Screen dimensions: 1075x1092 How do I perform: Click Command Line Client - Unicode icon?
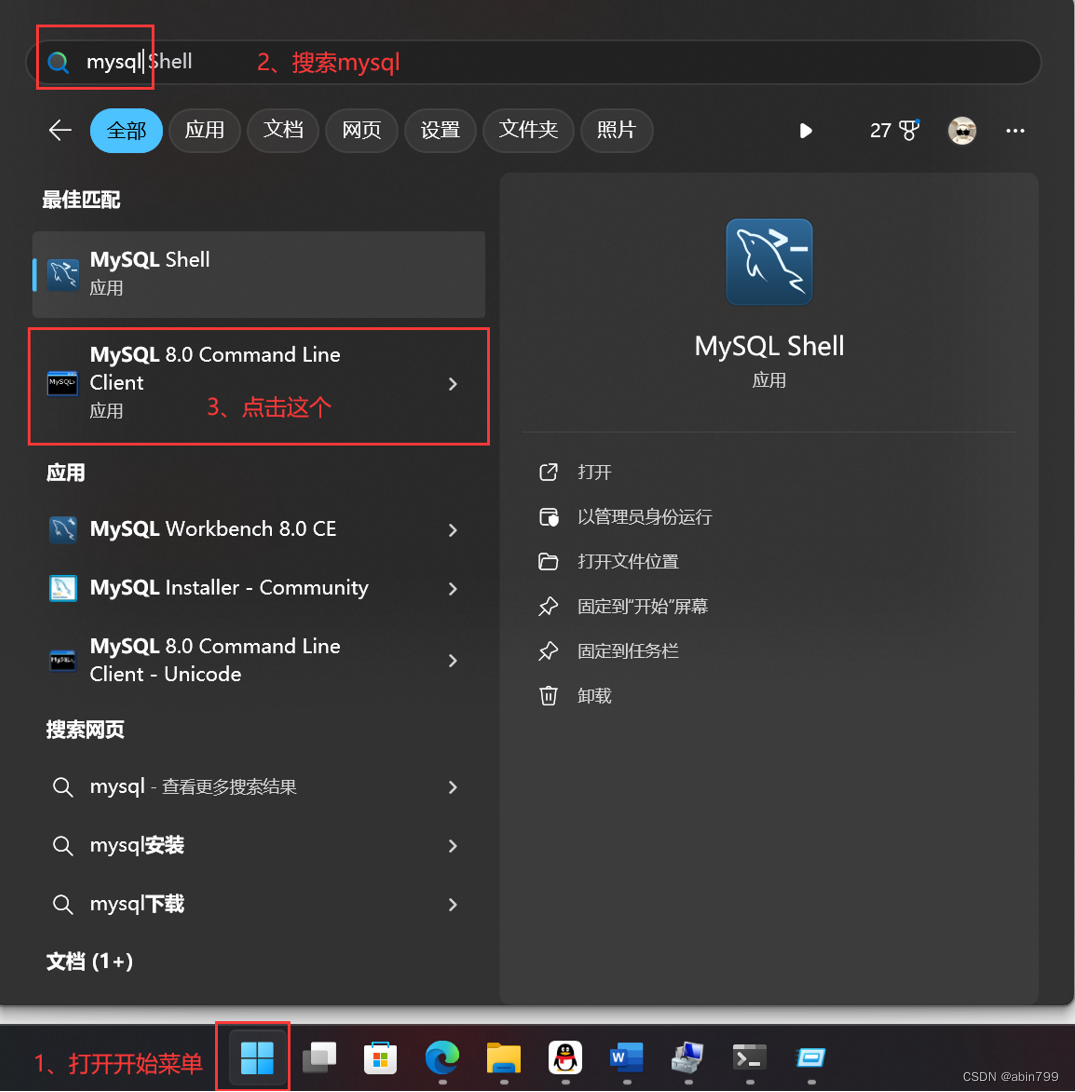pos(63,660)
